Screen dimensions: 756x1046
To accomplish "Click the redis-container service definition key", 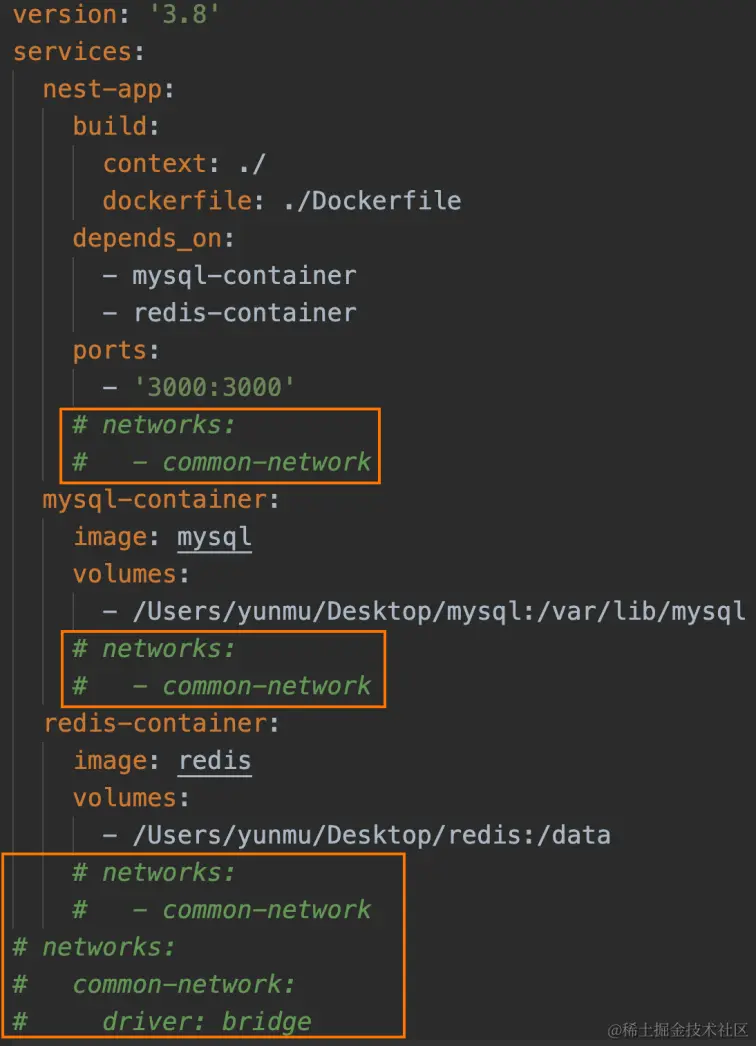I will click(x=155, y=724).
